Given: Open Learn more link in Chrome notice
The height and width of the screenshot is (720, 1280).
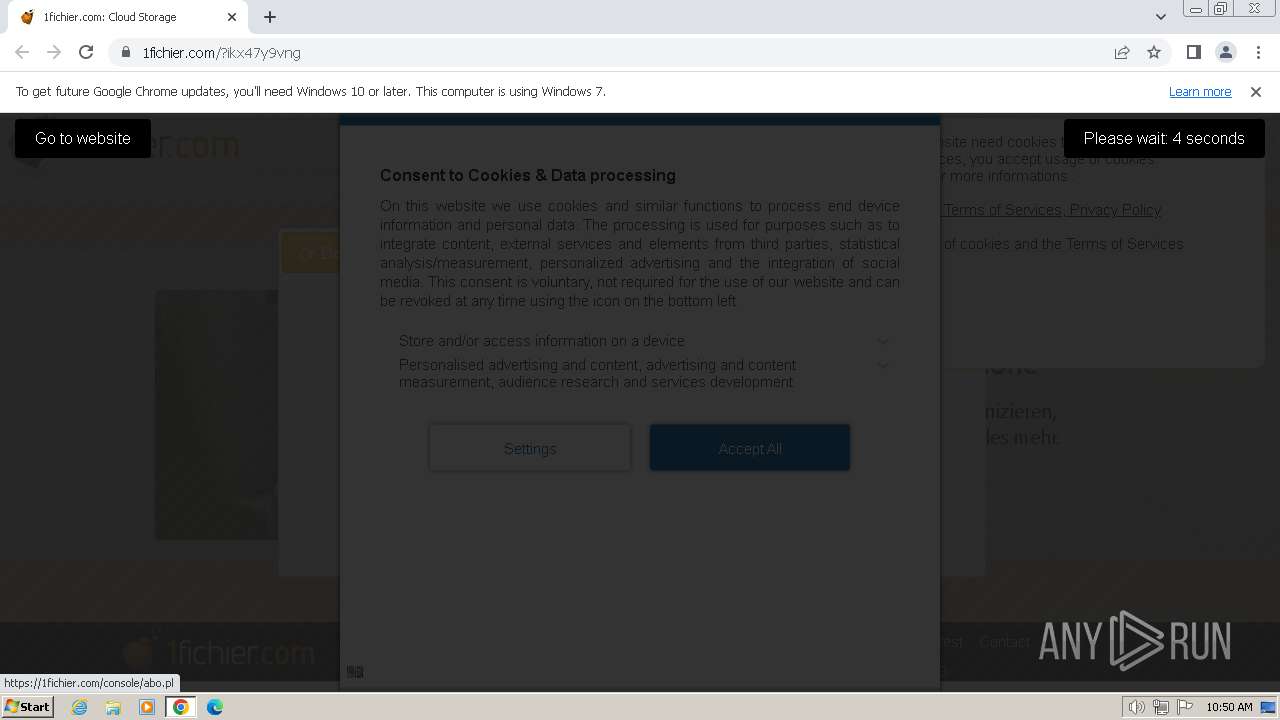Looking at the screenshot, I should 1200,91.
